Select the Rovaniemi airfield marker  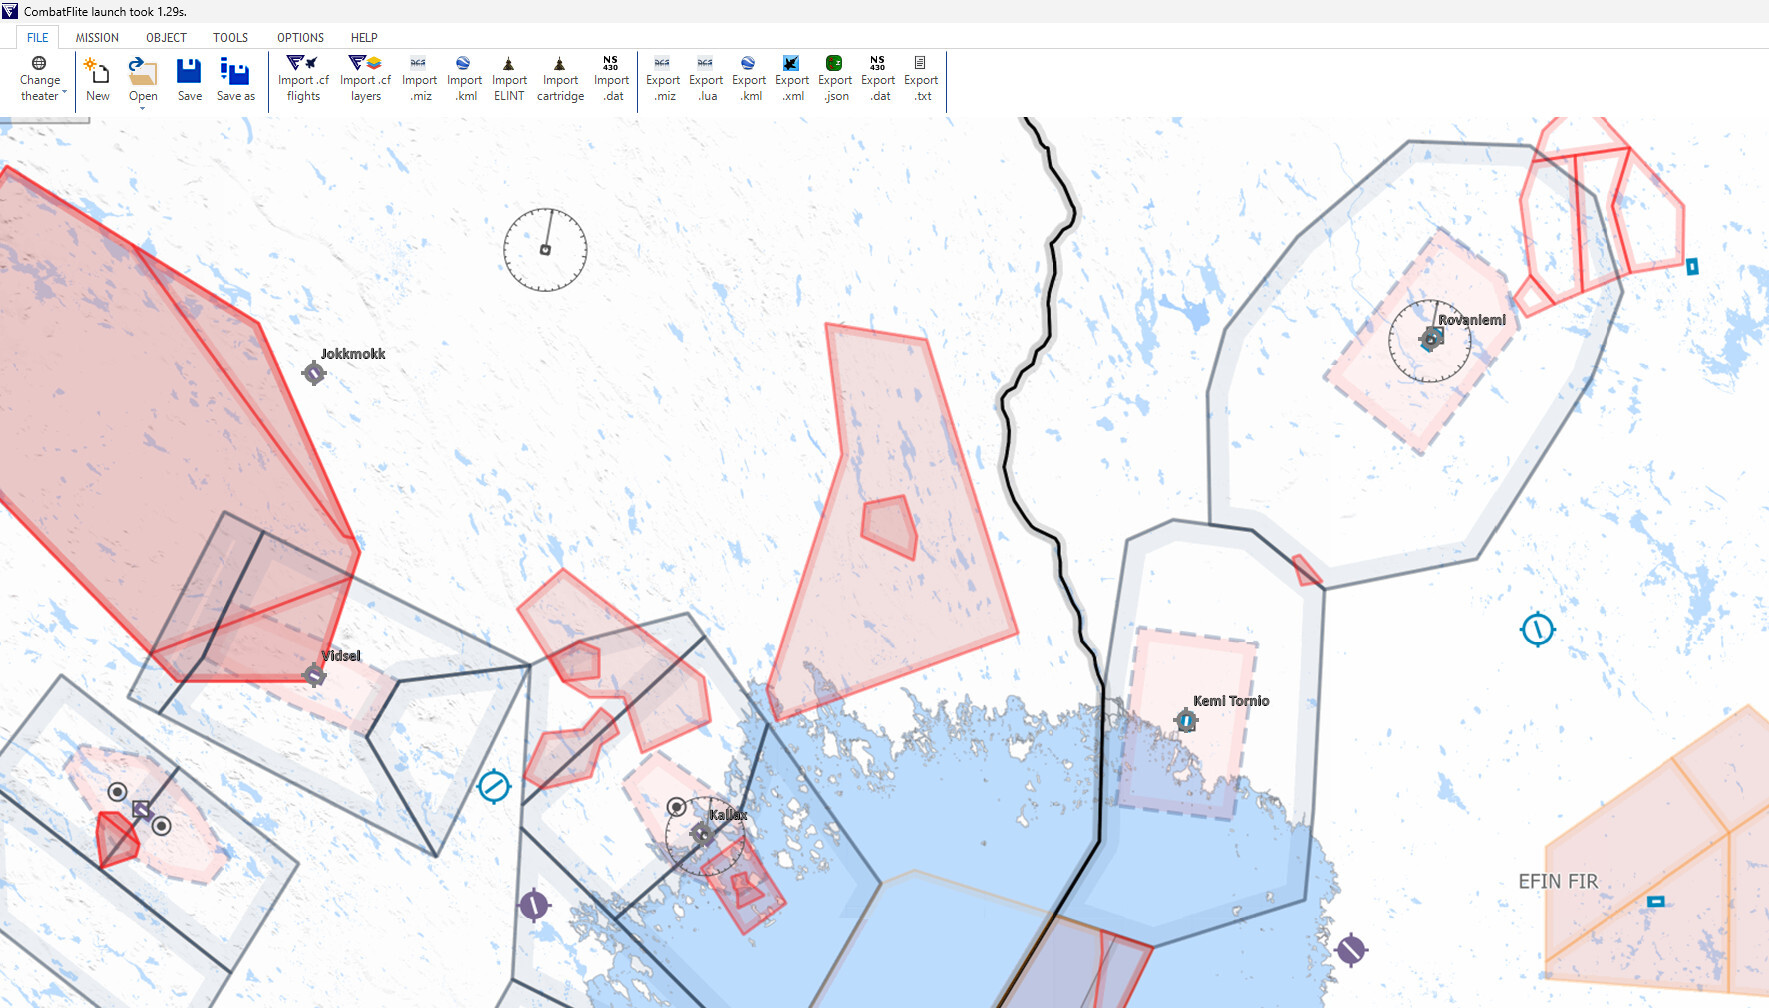(x=1431, y=340)
